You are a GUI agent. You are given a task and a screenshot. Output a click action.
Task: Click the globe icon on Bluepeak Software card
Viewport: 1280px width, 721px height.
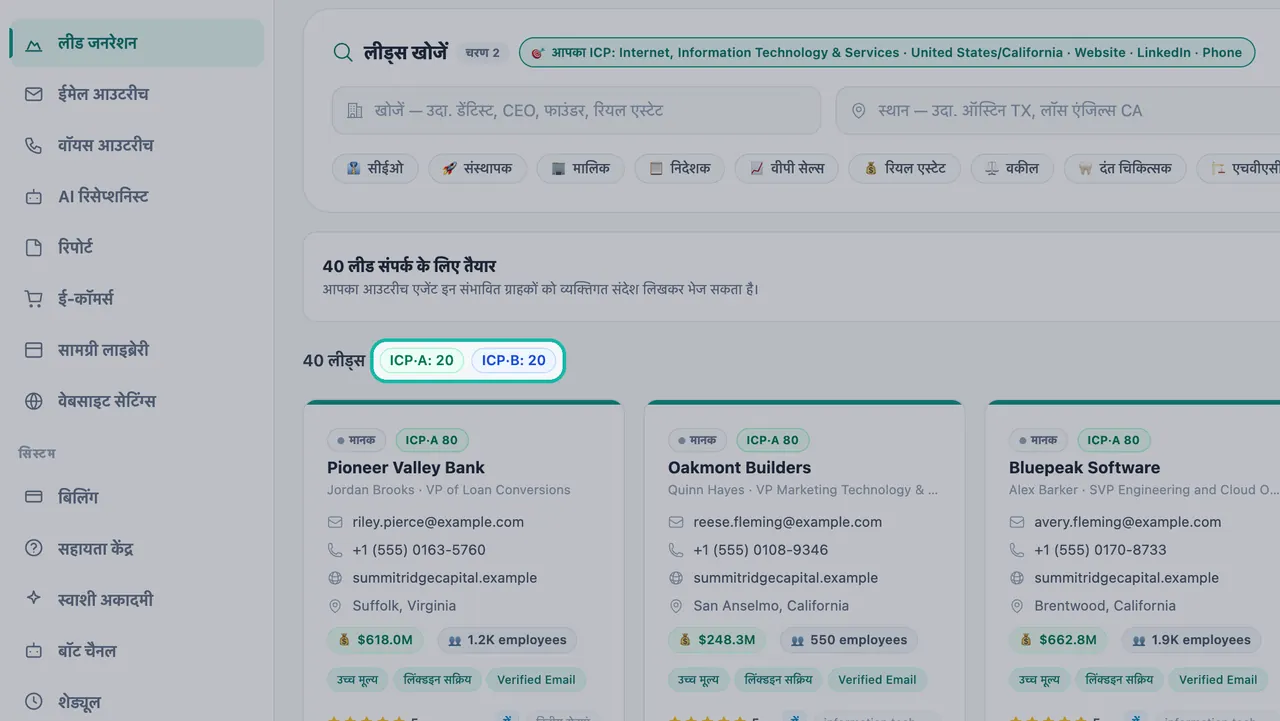1017,578
